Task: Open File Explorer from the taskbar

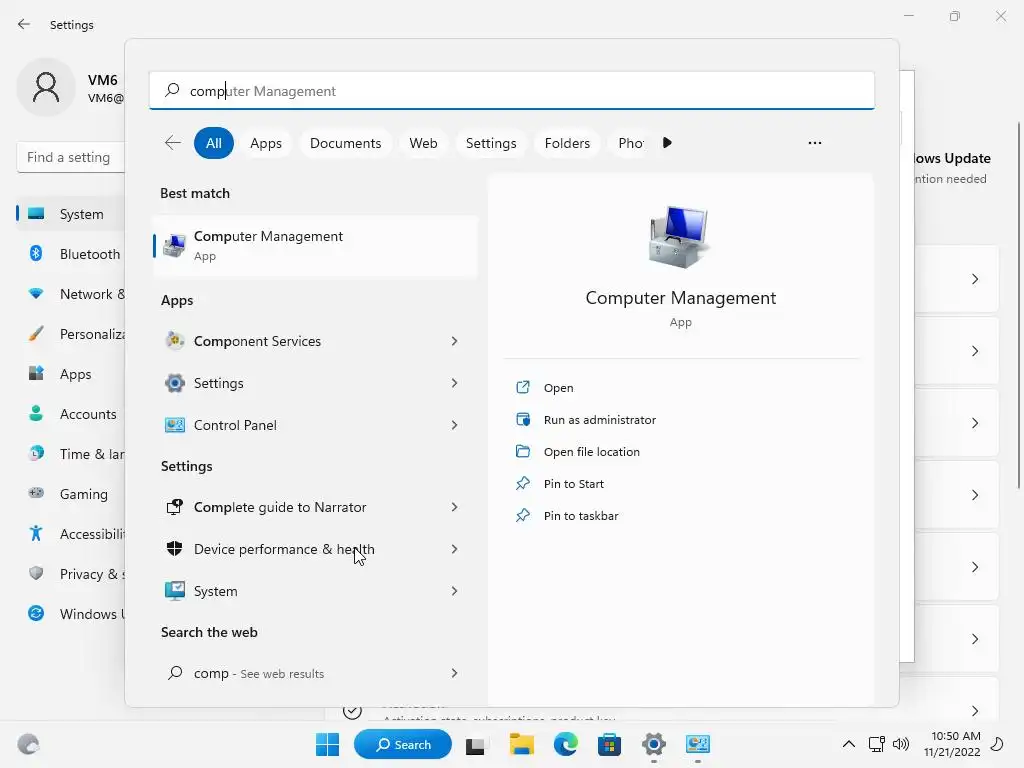Action: (x=522, y=744)
